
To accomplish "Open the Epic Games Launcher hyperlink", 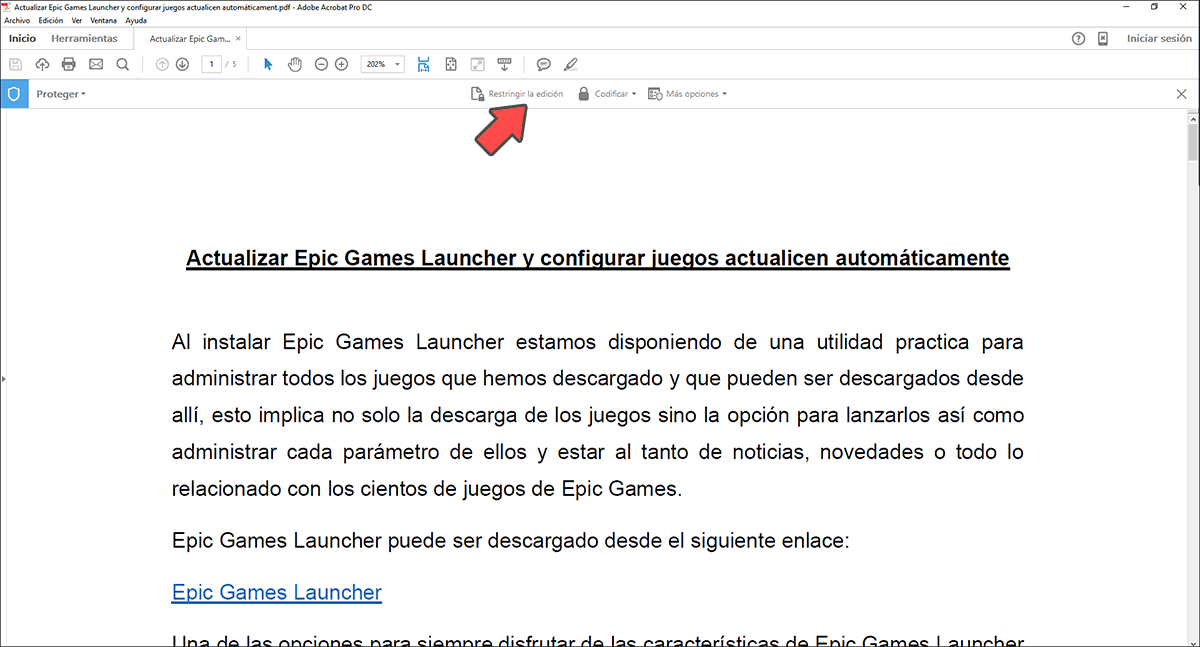I will 276,592.
